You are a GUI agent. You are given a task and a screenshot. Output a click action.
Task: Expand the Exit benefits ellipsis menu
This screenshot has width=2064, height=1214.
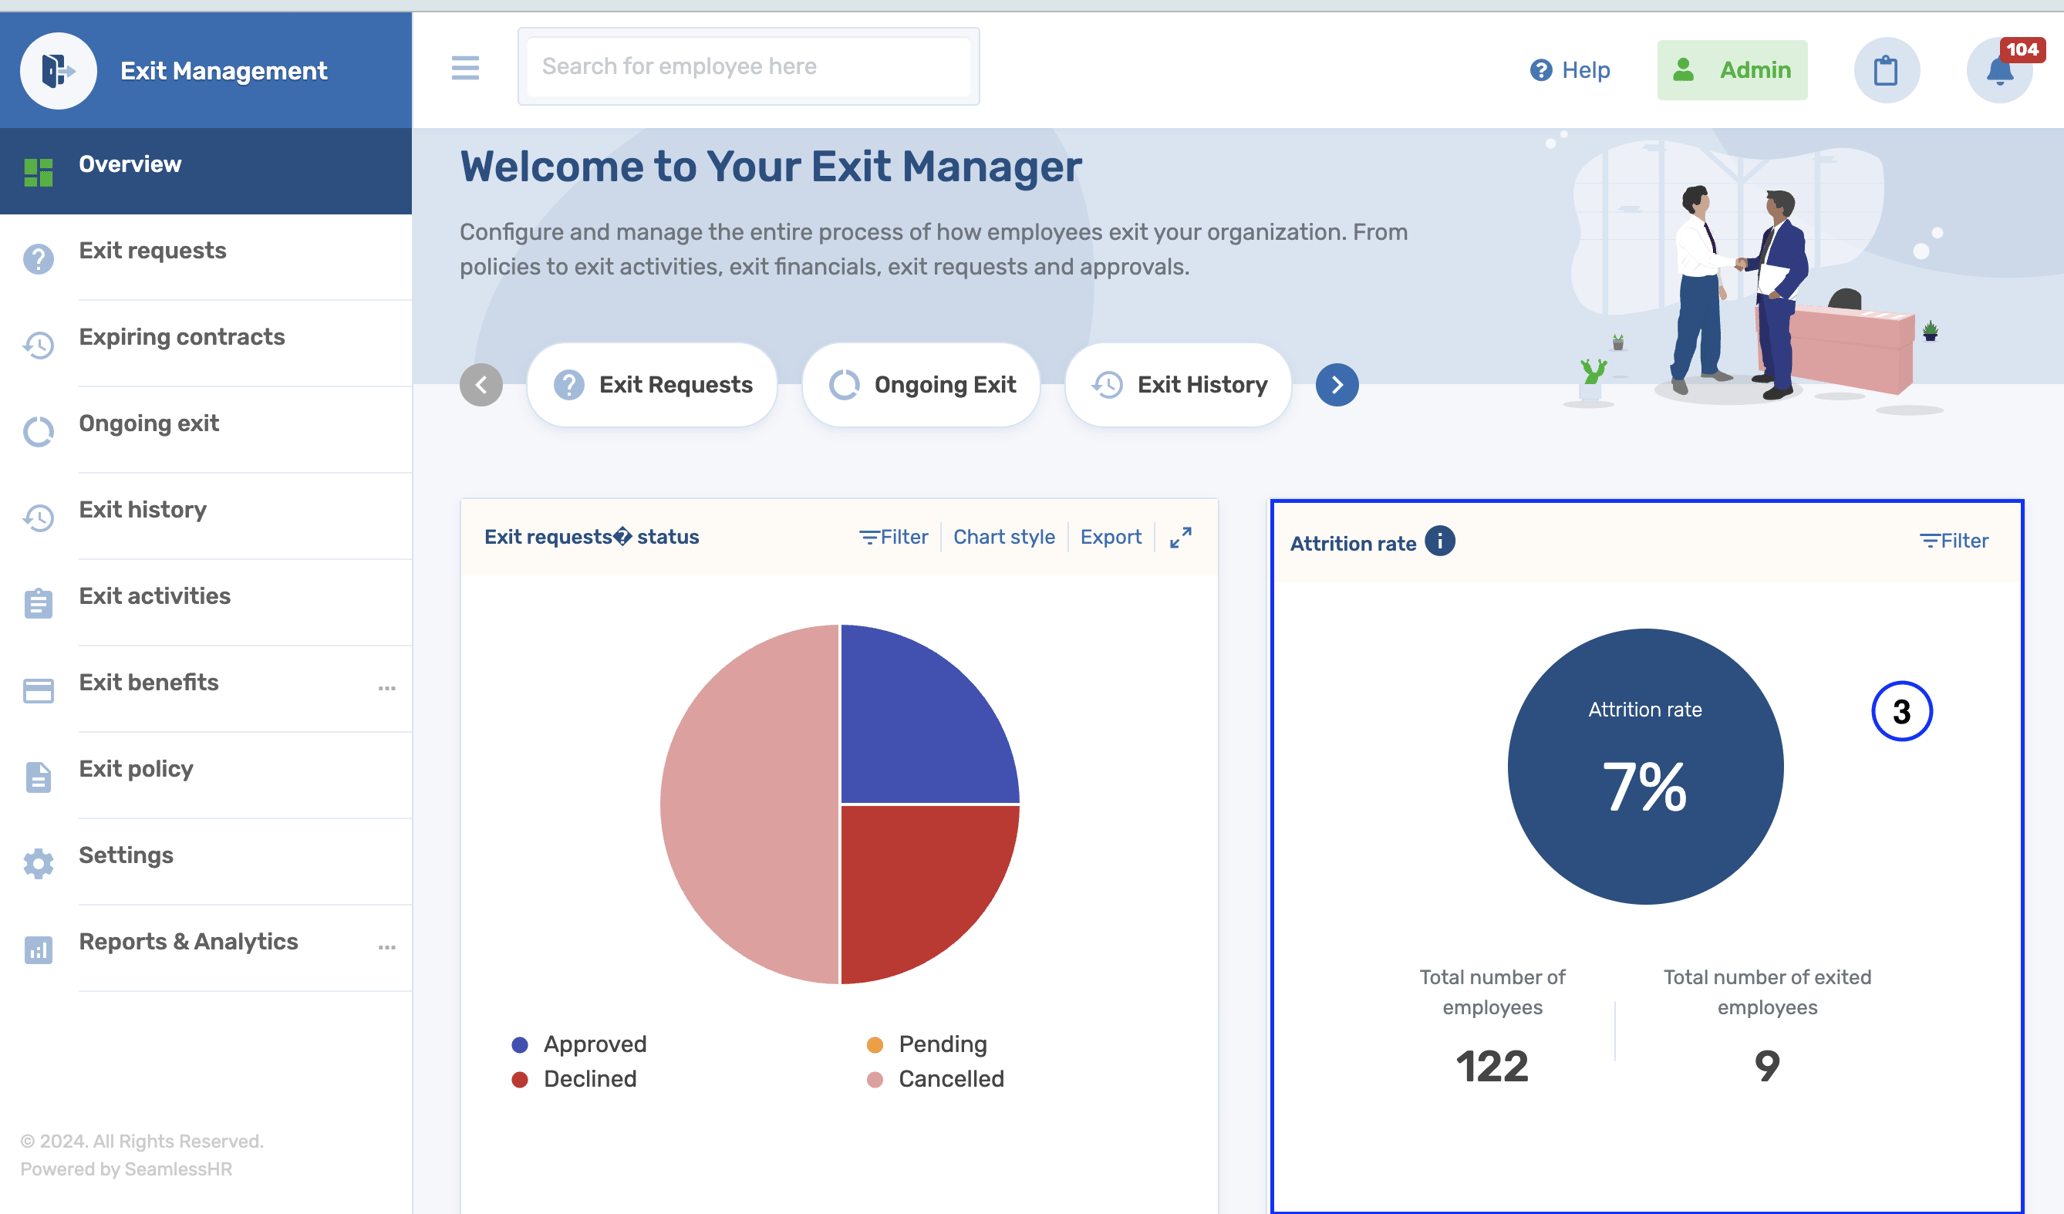coord(387,689)
